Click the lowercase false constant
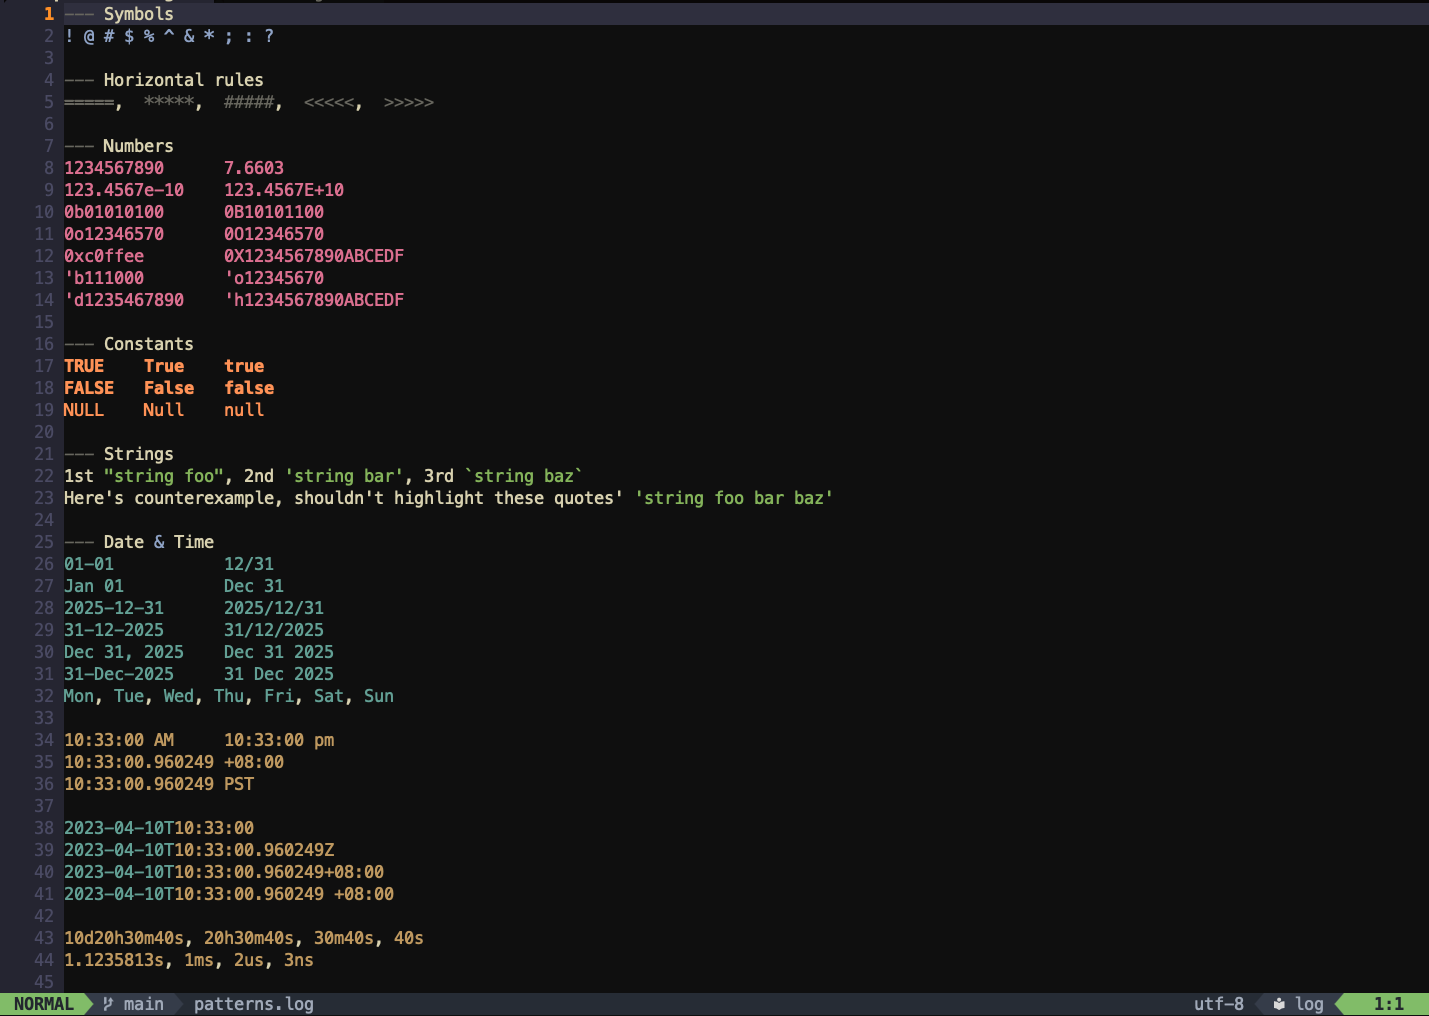The image size is (1429, 1016). tap(249, 388)
